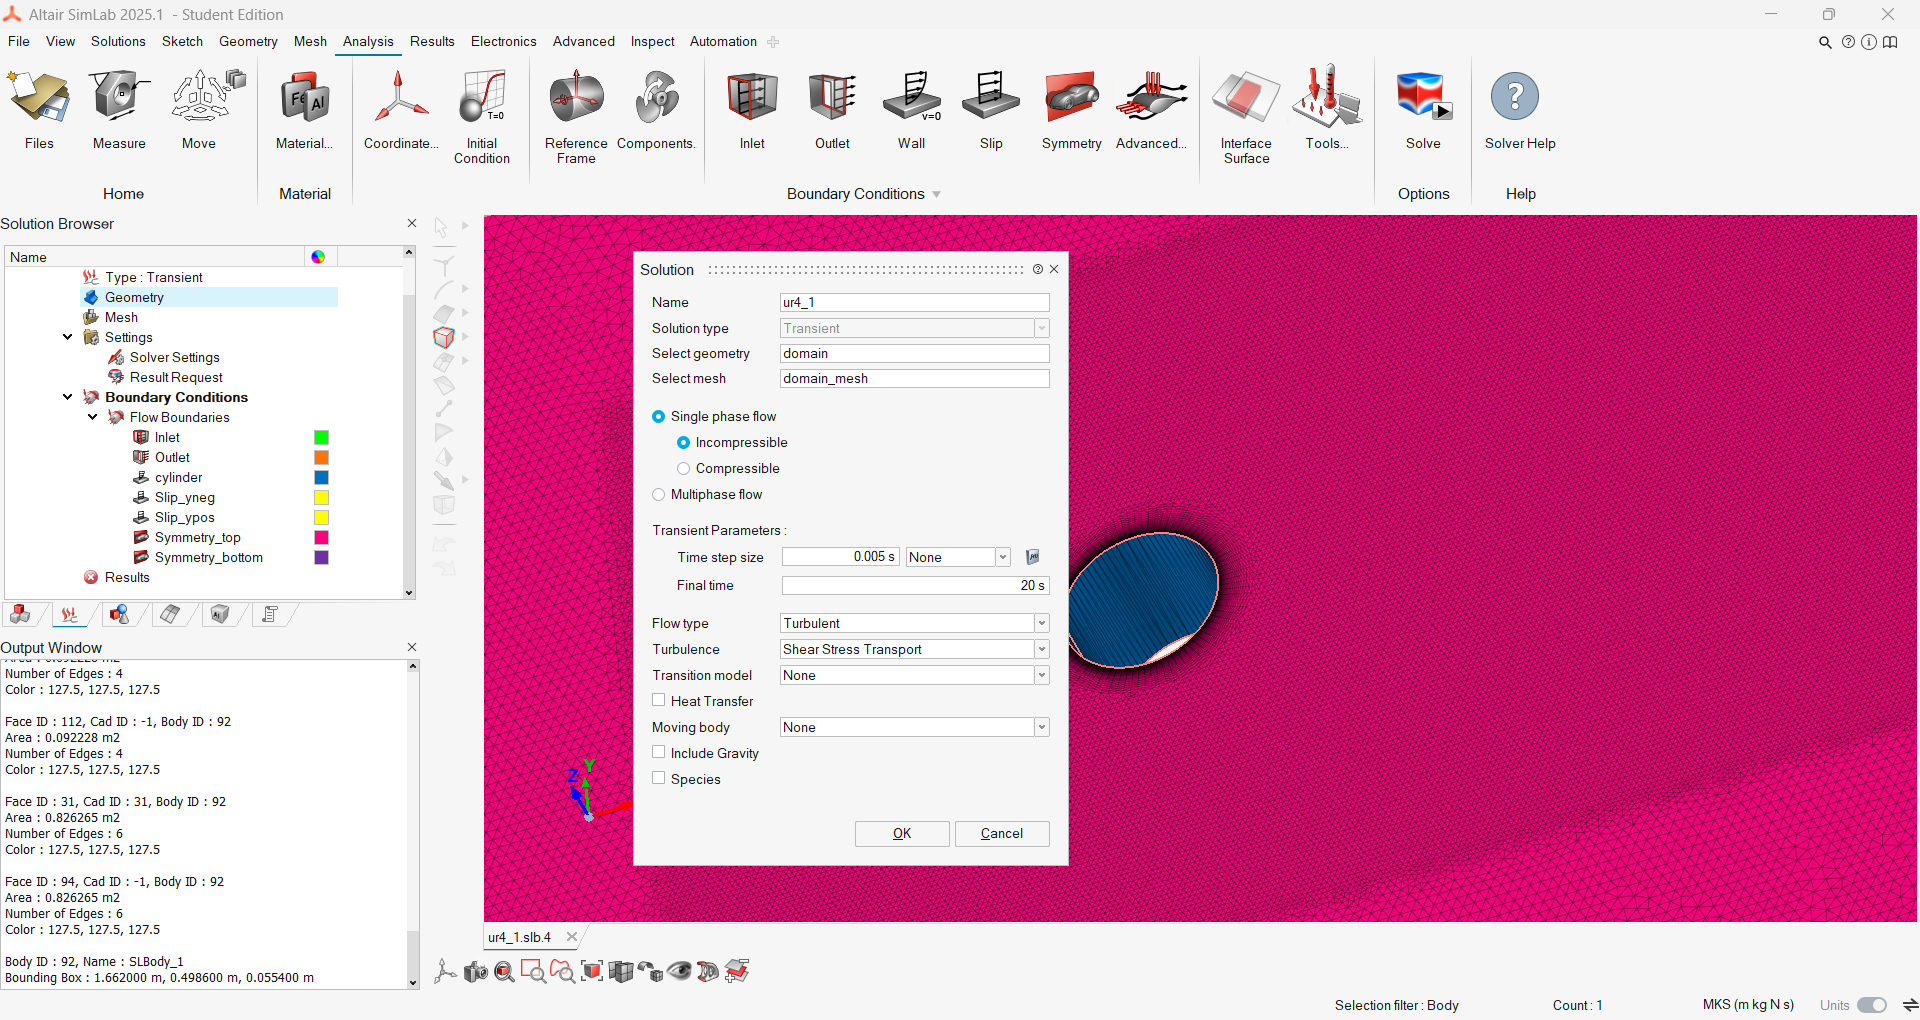Viewport: 1920px width, 1020px height.
Task: Select the Solver Settings tree item
Action: coord(174,357)
